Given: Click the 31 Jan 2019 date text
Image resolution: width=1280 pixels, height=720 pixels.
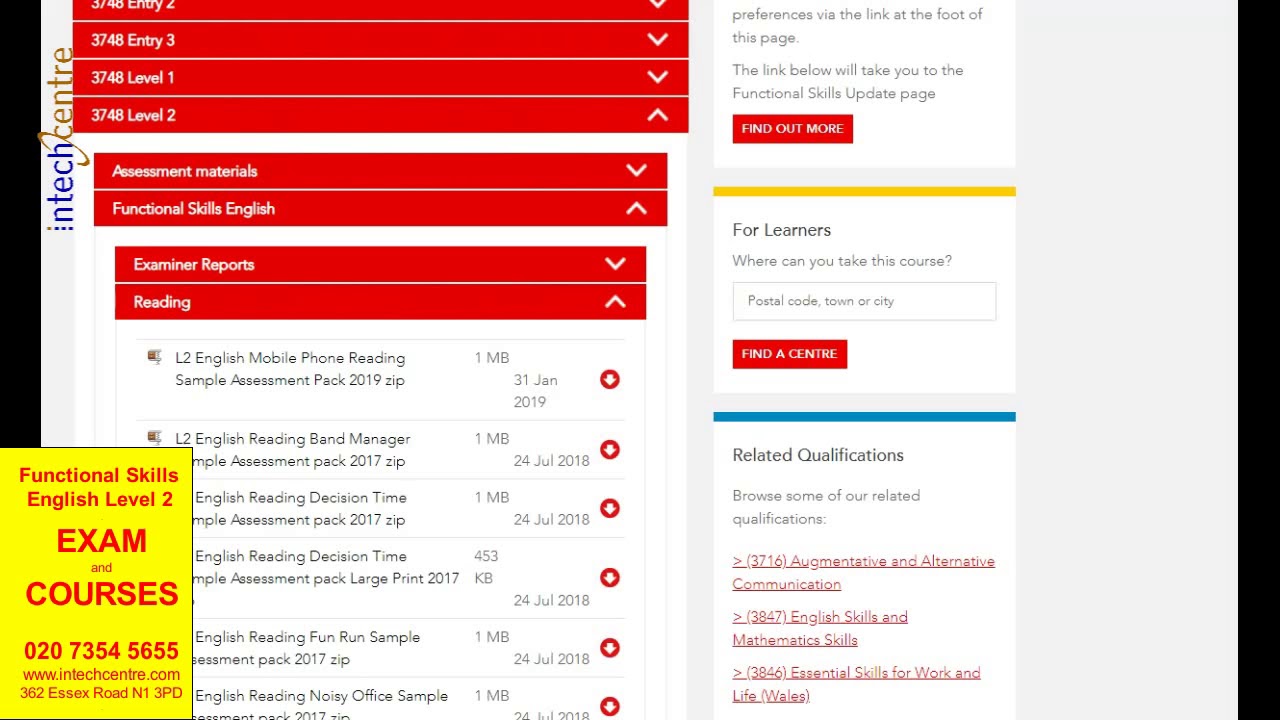Looking at the screenshot, I should point(536,391).
